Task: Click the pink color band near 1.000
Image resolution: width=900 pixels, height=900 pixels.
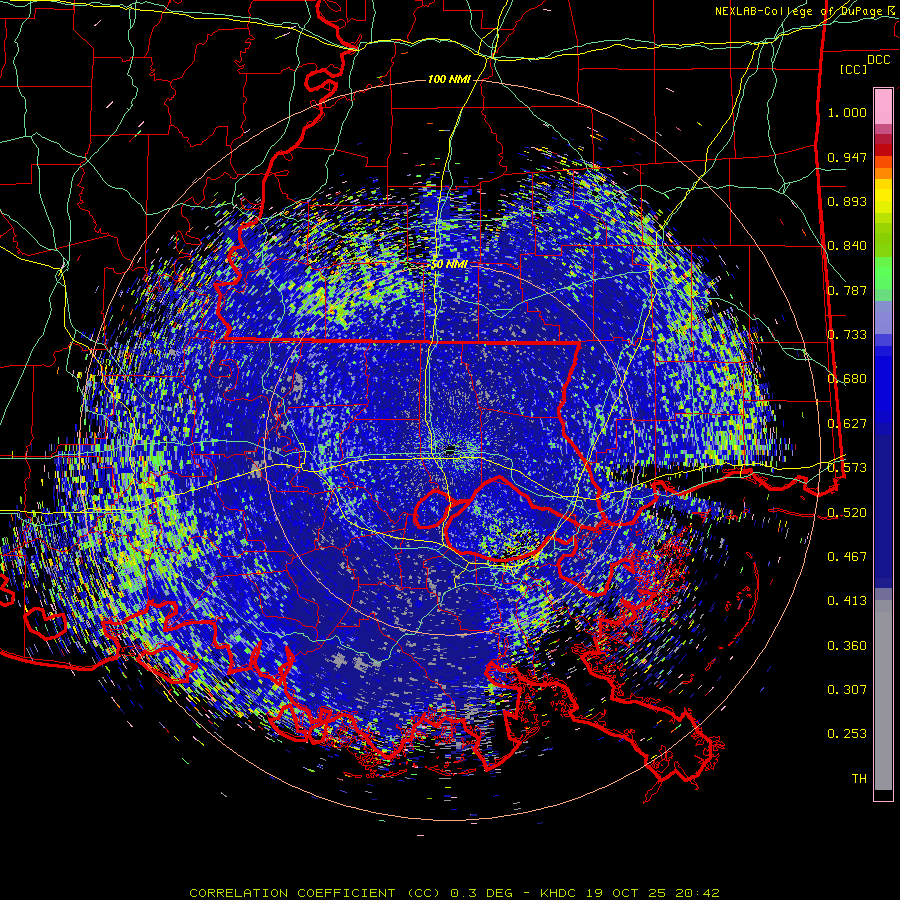Action: [883, 106]
